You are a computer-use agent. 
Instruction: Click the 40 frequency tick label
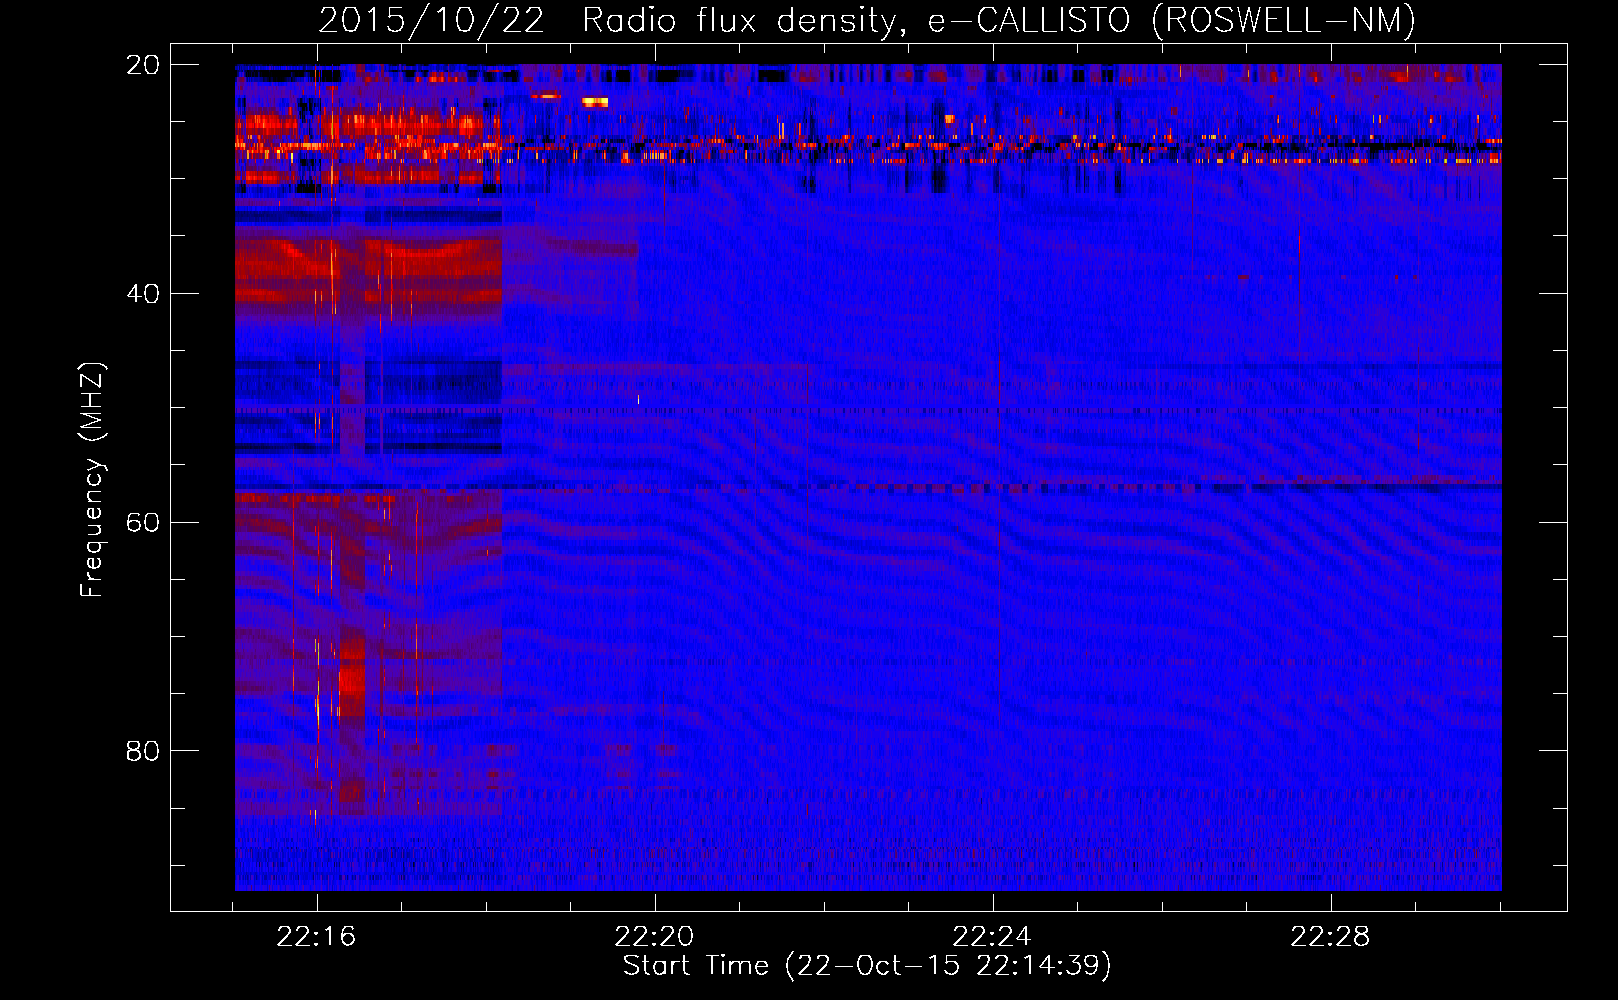[x=143, y=294]
